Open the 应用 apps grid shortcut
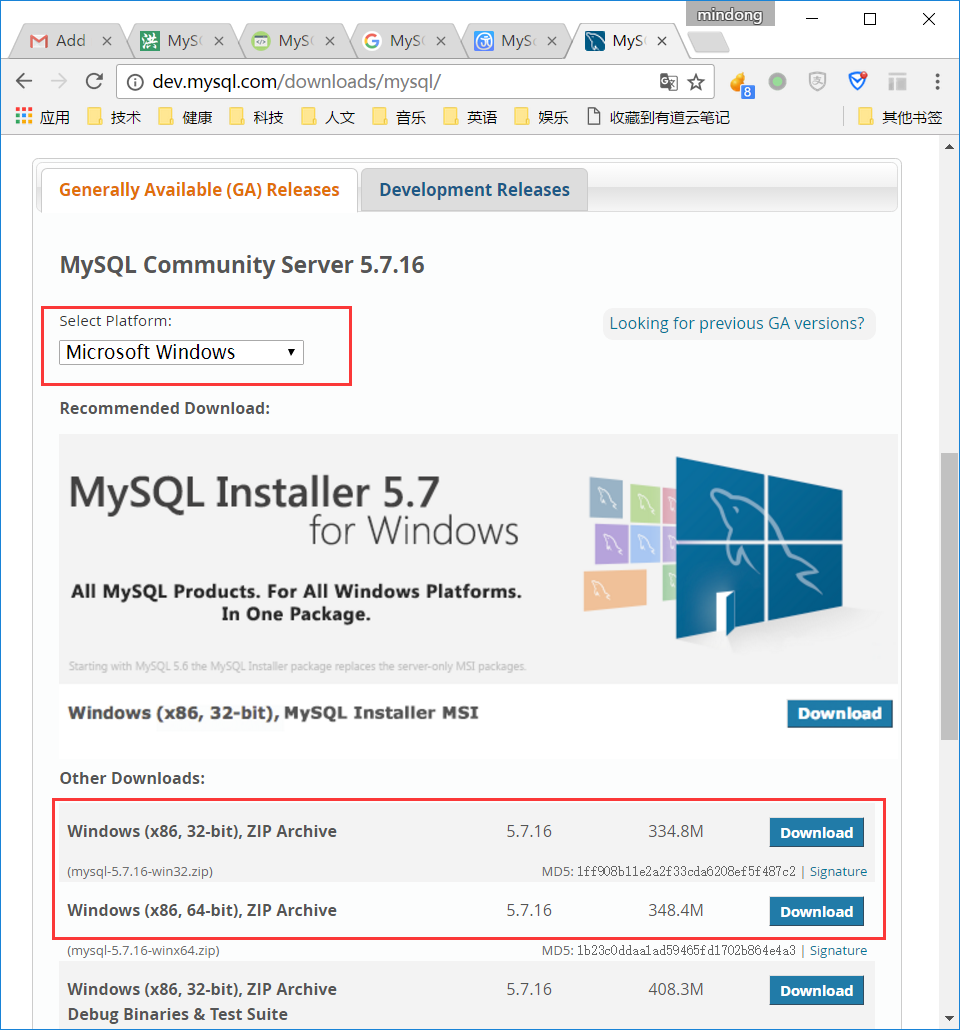 pyautogui.click(x=43, y=117)
